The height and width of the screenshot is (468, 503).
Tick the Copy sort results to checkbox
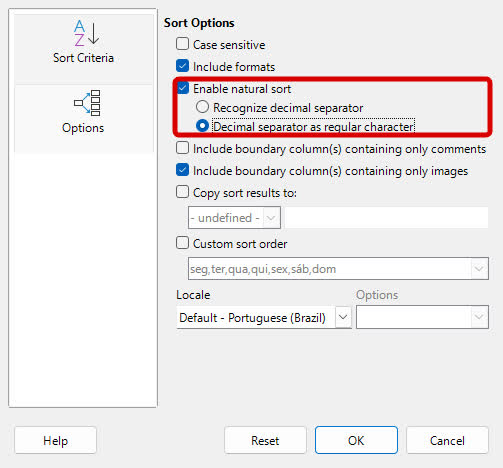(x=182, y=192)
